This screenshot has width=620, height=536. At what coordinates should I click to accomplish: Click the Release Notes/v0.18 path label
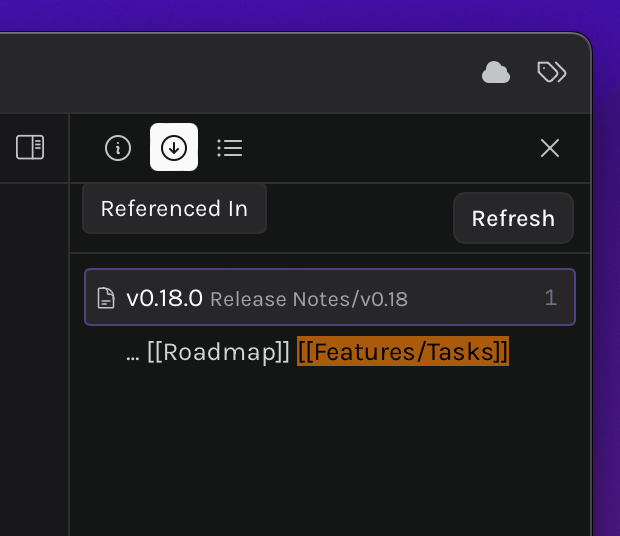click(x=309, y=299)
